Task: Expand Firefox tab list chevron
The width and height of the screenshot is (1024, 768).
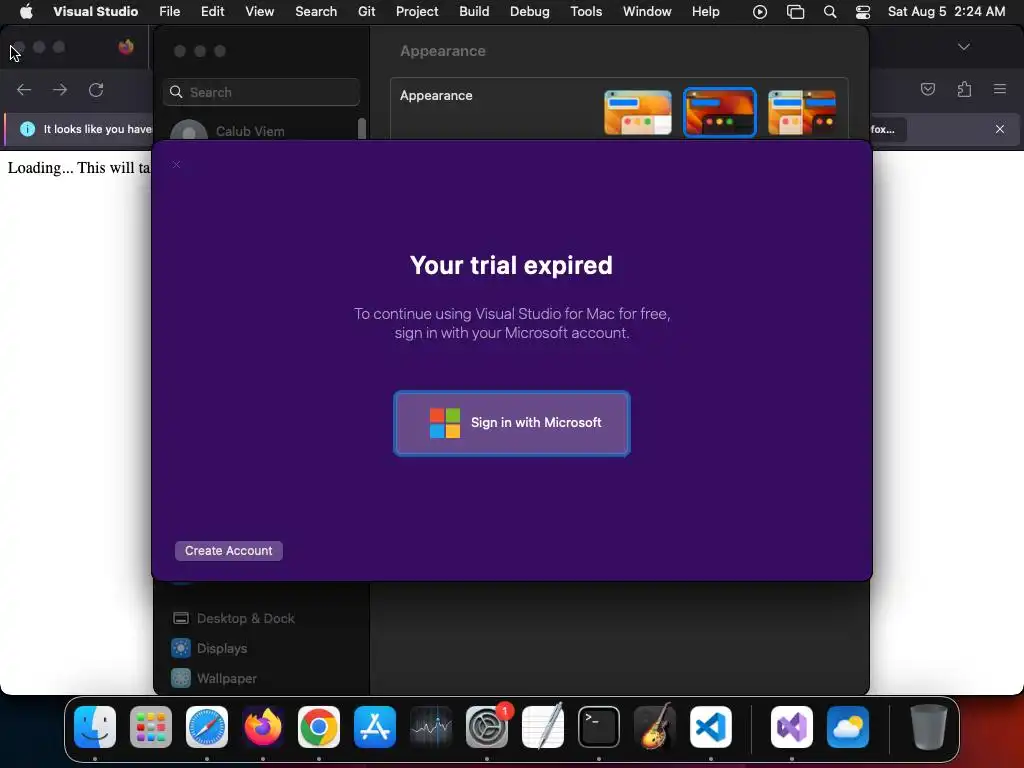Action: click(964, 47)
